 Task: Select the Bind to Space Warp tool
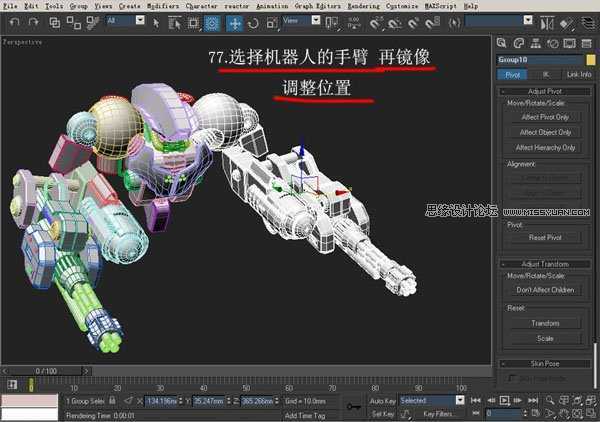point(93,23)
